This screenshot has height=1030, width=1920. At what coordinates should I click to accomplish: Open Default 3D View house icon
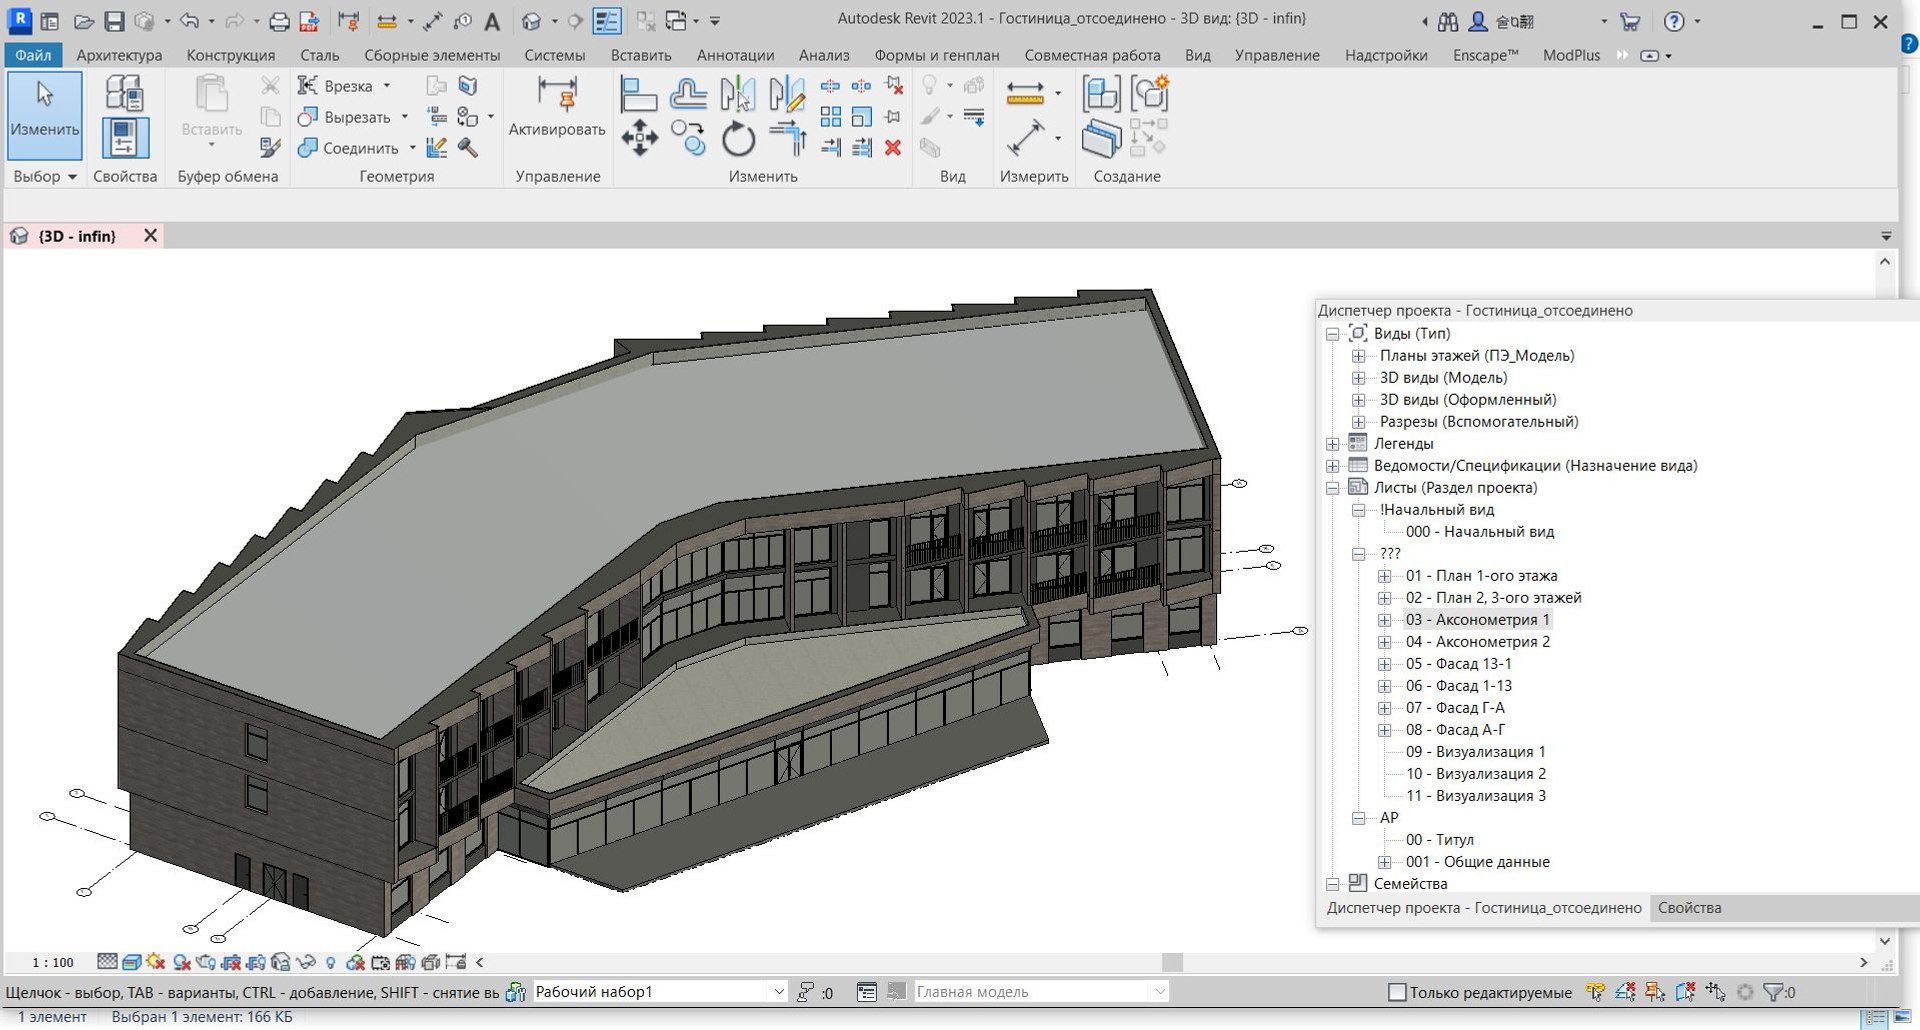[x=532, y=21]
